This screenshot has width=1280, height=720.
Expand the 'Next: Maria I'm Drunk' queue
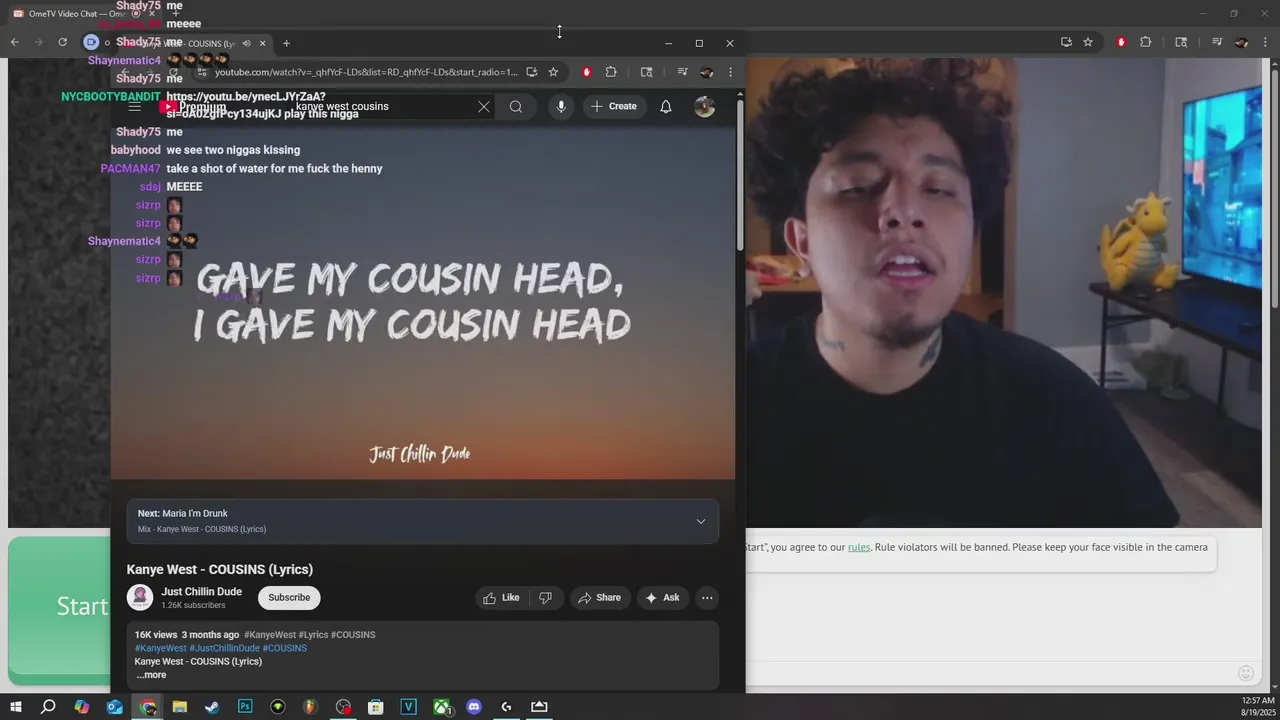coord(701,521)
